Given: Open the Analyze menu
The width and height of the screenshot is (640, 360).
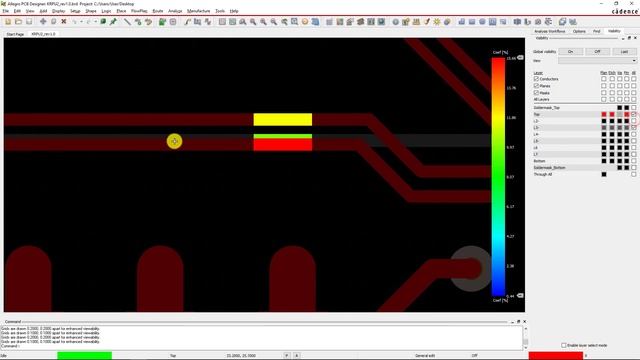Looking at the screenshot, I should click(x=175, y=11).
